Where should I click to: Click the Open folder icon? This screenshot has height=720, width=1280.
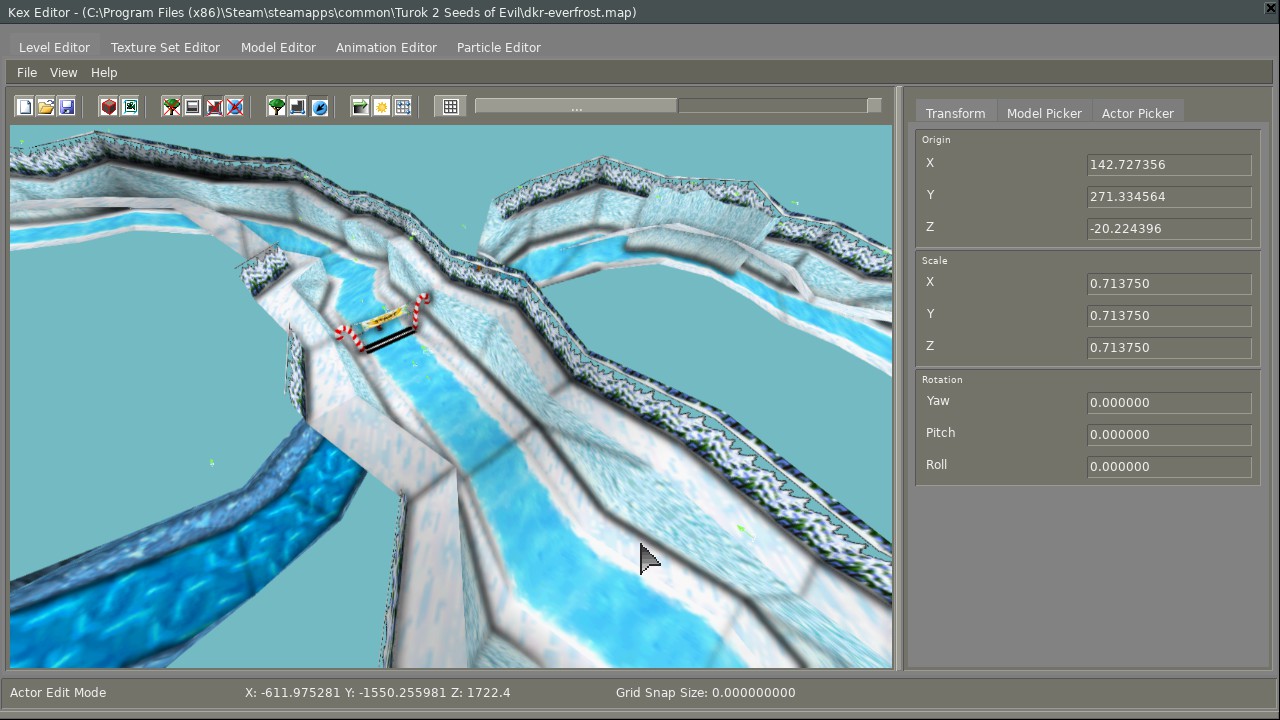(x=46, y=107)
